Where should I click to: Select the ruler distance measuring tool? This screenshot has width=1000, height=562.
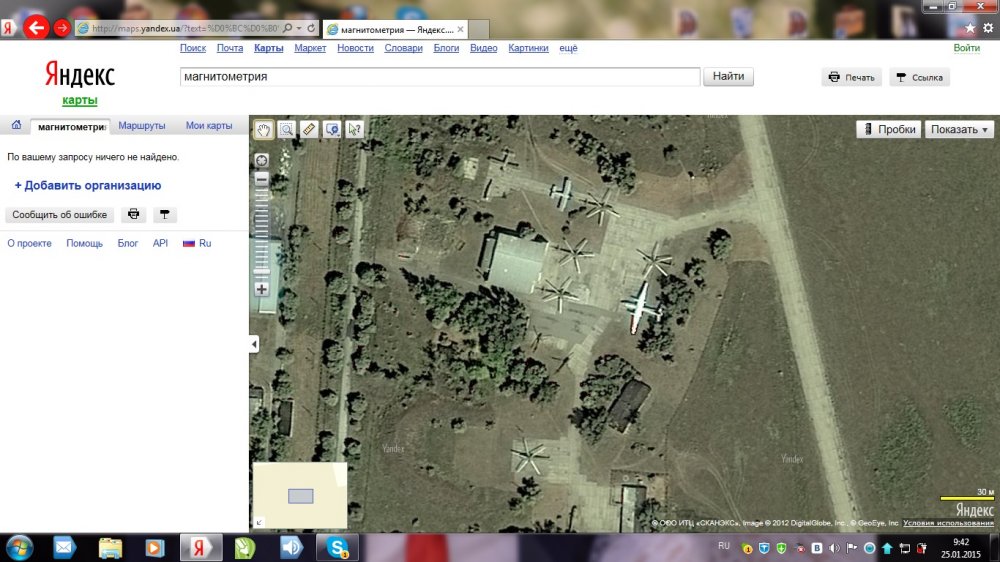coord(309,129)
